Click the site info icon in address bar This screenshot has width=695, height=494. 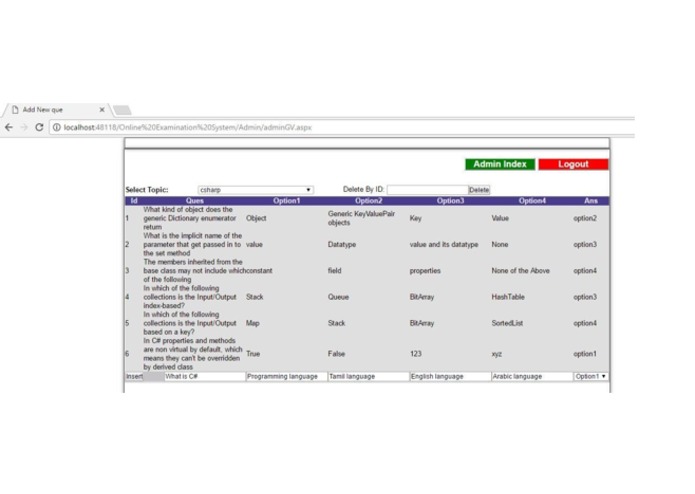point(56,128)
